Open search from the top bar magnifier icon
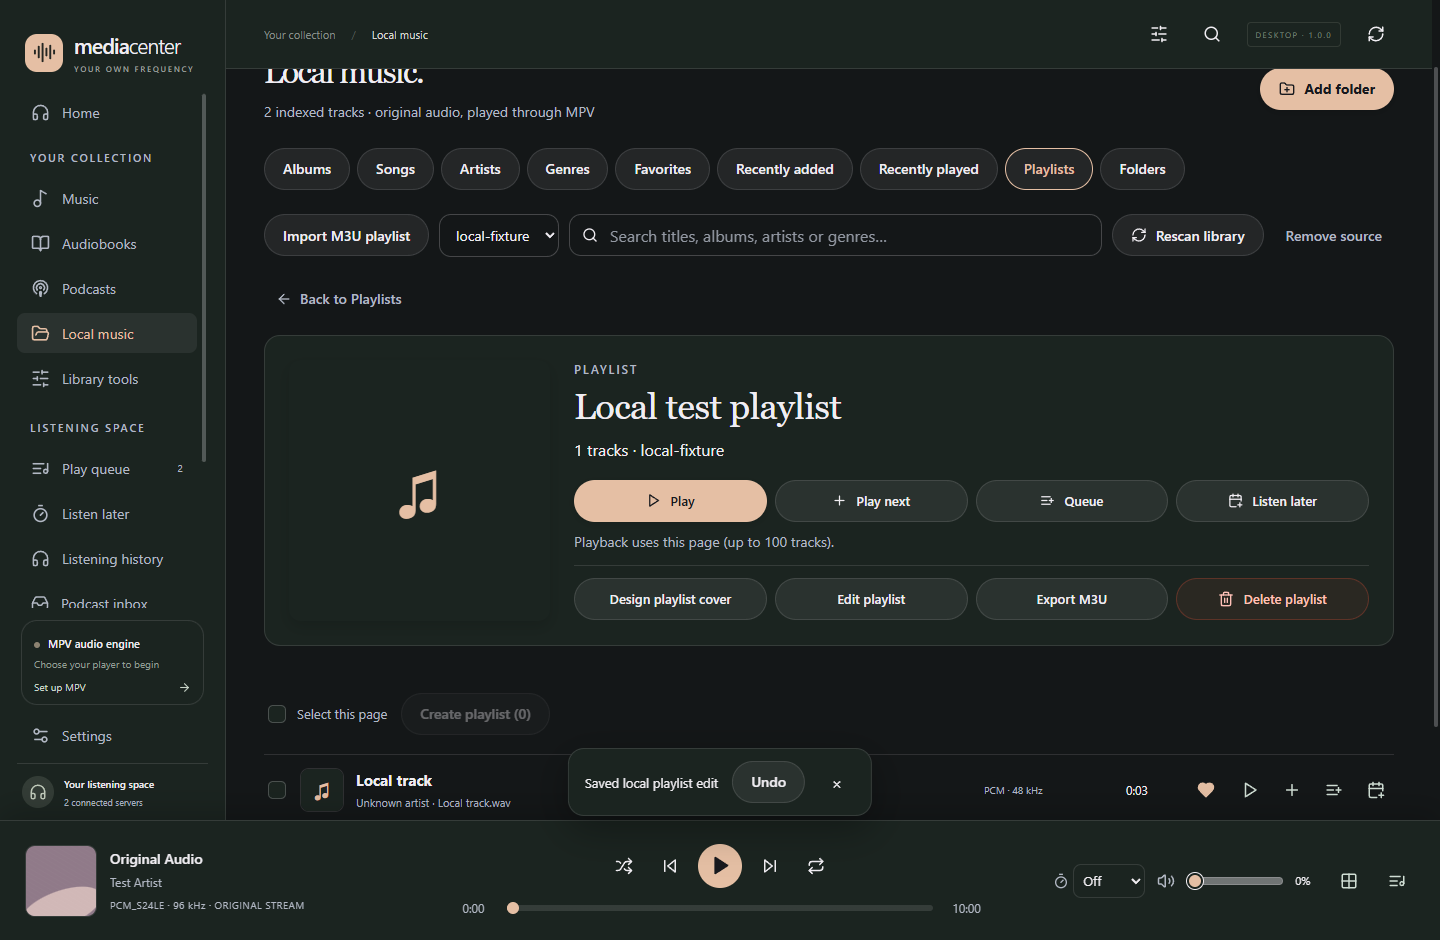Image resolution: width=1440 pixels, height=940 pixels. point(1212,34)
